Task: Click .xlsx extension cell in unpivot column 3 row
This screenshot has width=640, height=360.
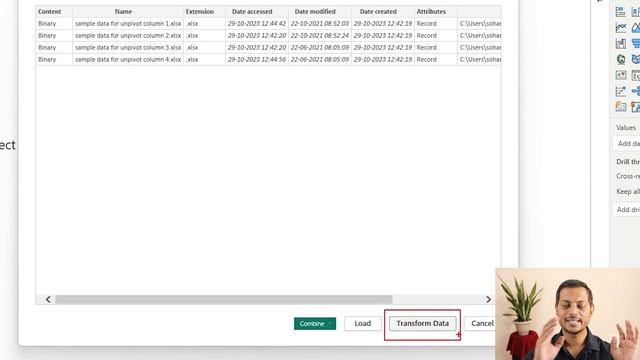Action: 204,47
